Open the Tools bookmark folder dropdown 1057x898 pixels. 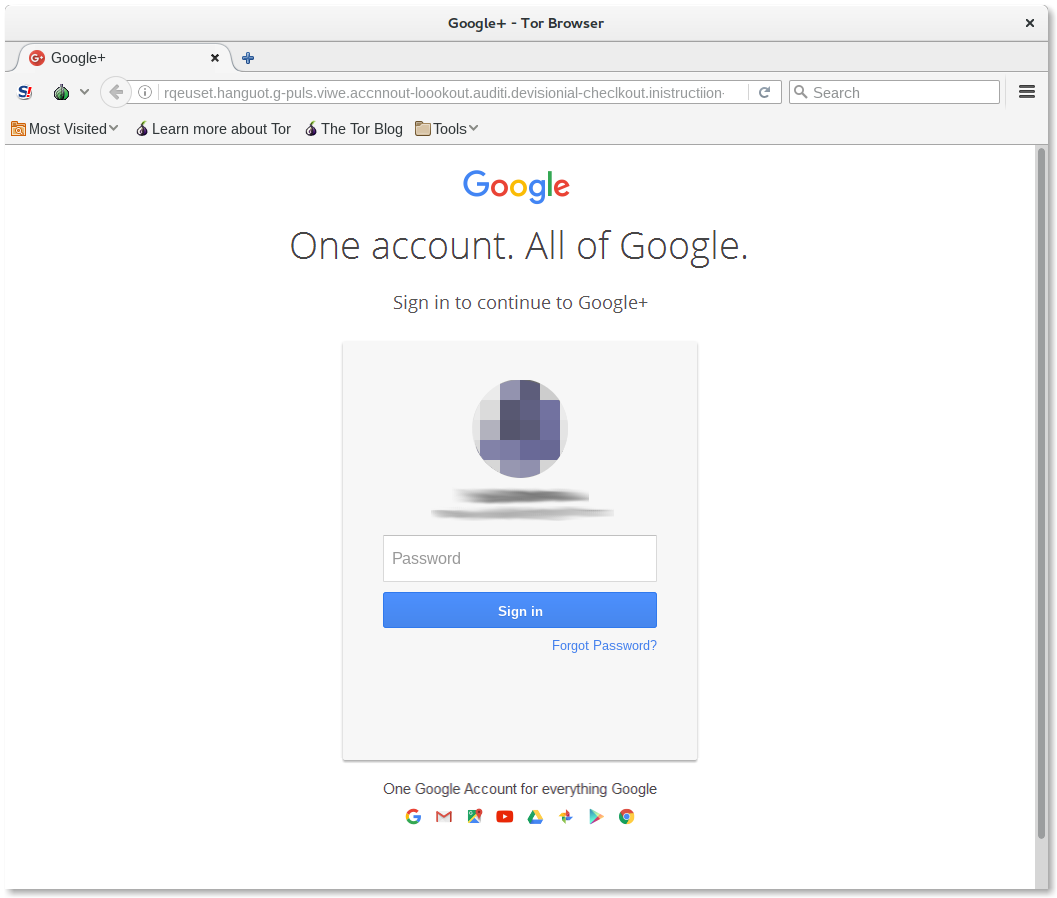pyautogui.click(x=447, y=129)
